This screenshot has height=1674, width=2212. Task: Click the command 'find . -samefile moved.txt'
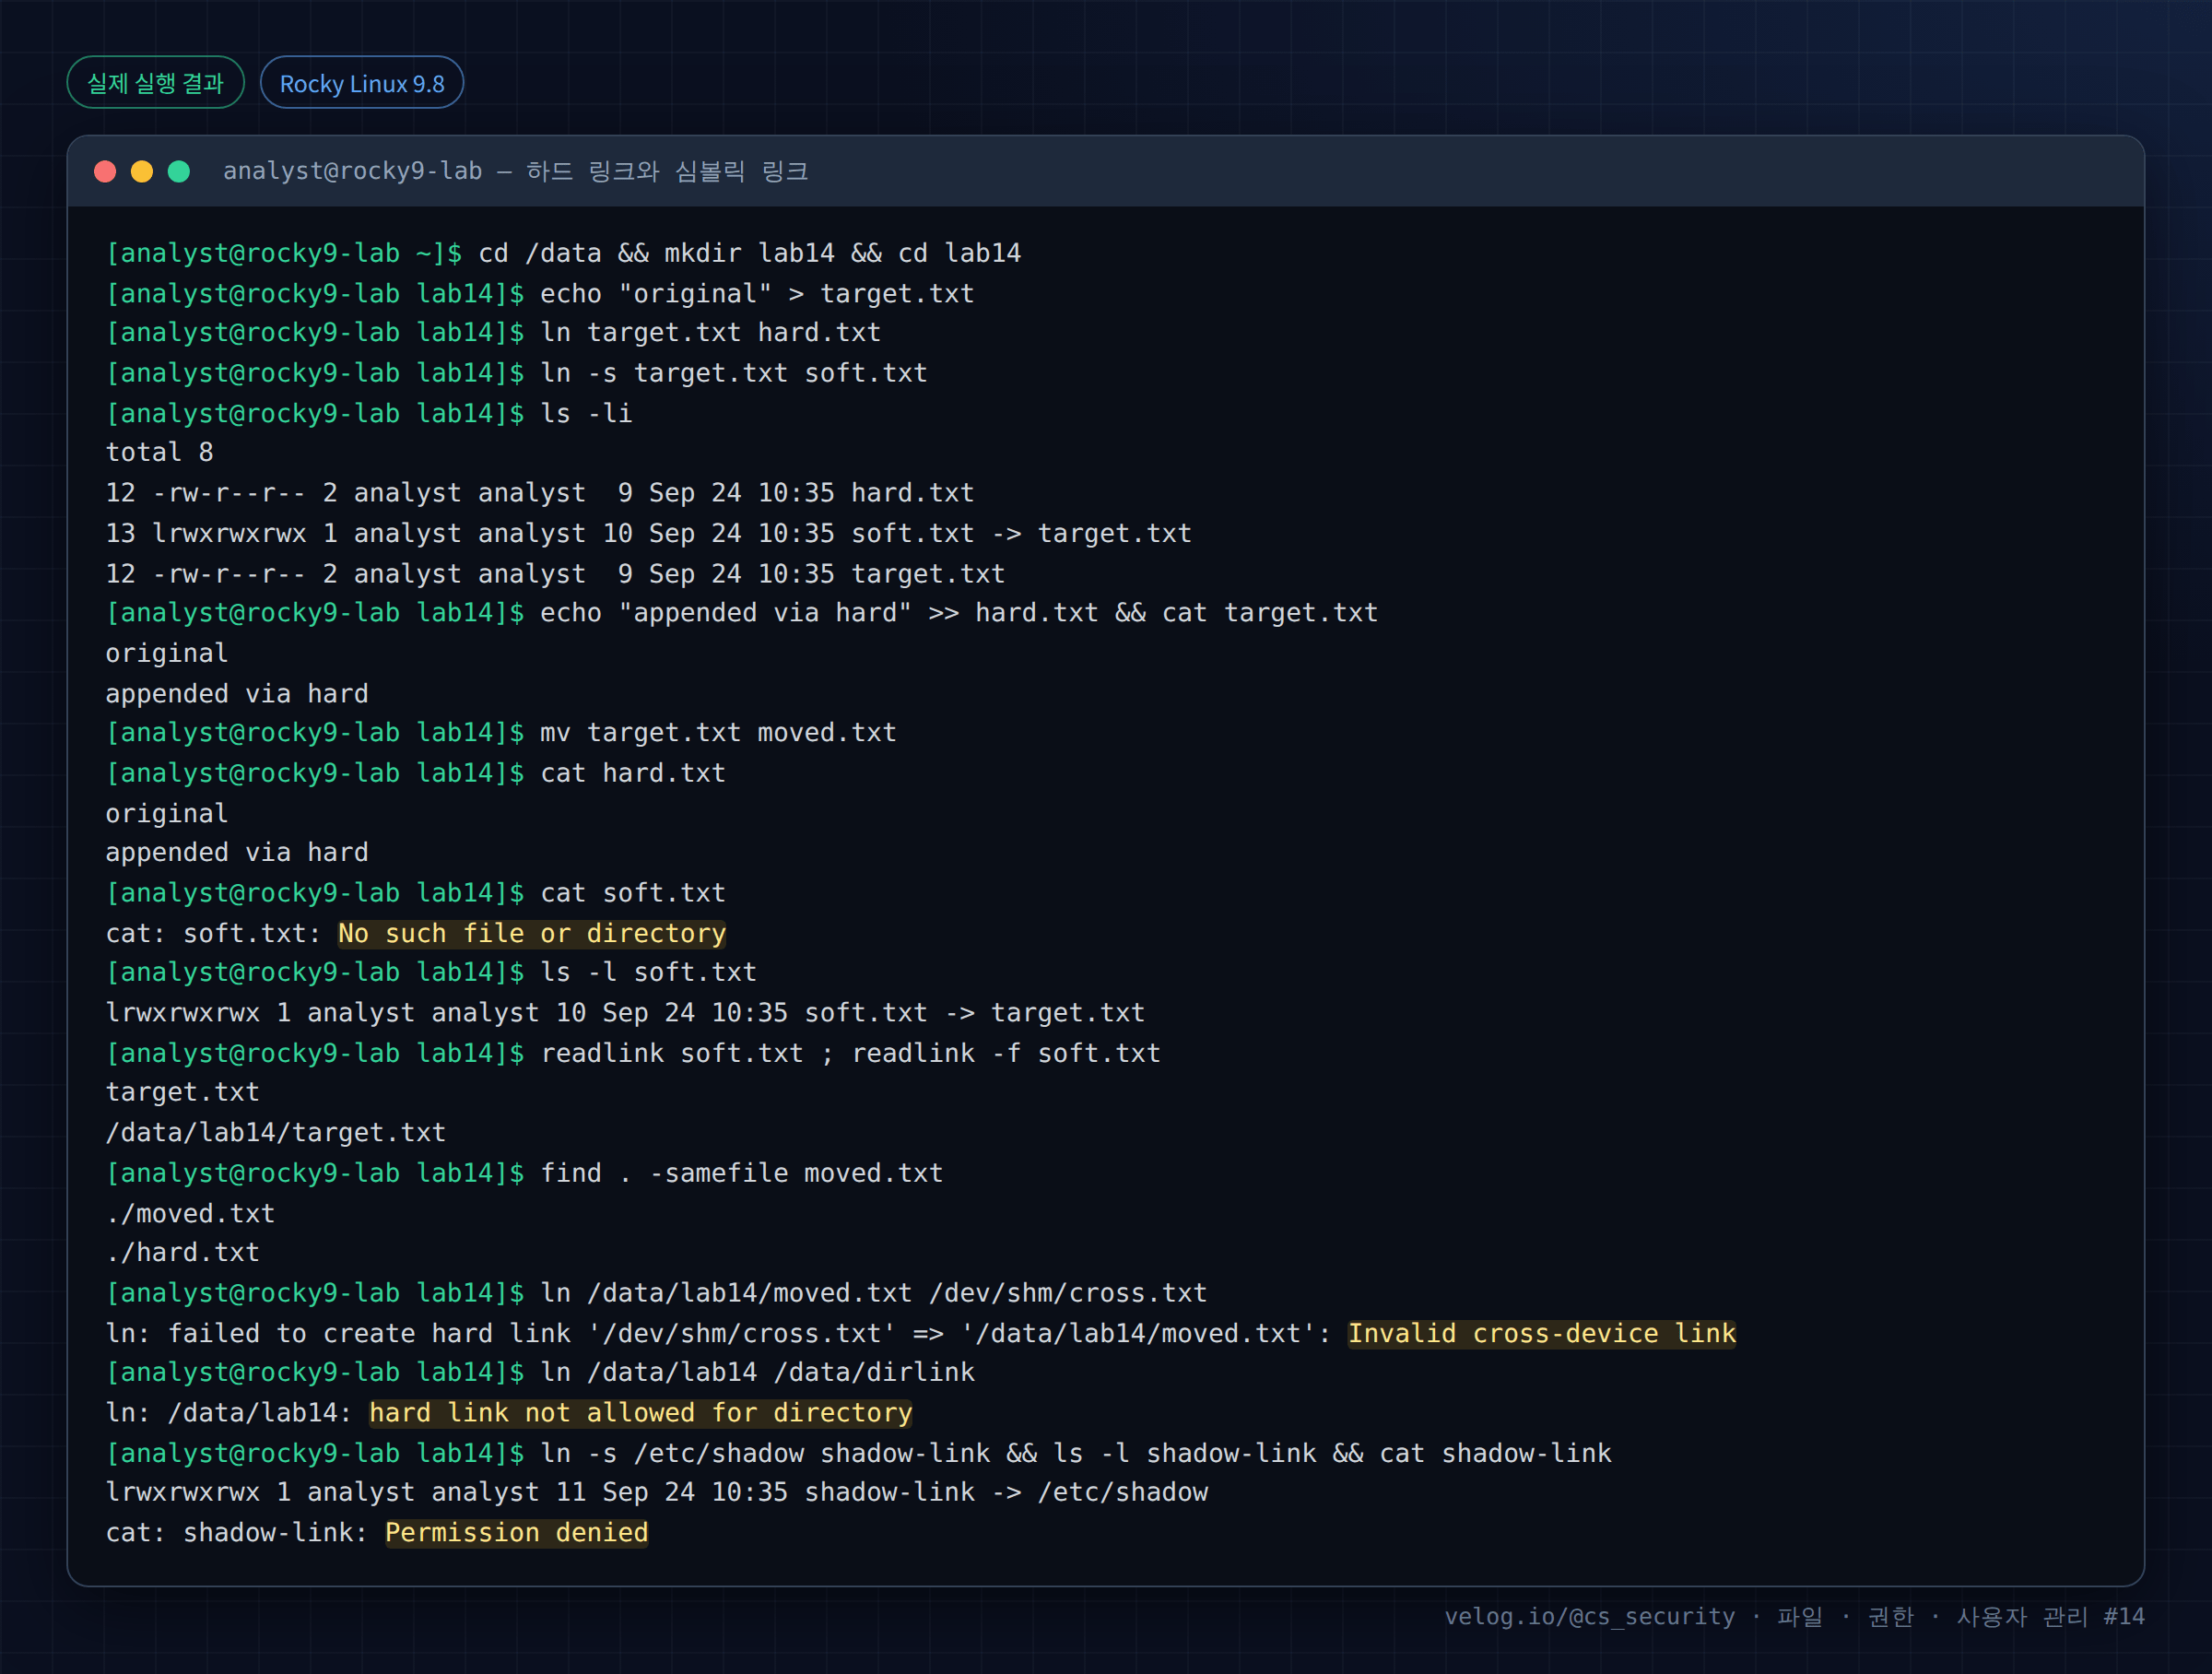click(x=742, y=1173)
